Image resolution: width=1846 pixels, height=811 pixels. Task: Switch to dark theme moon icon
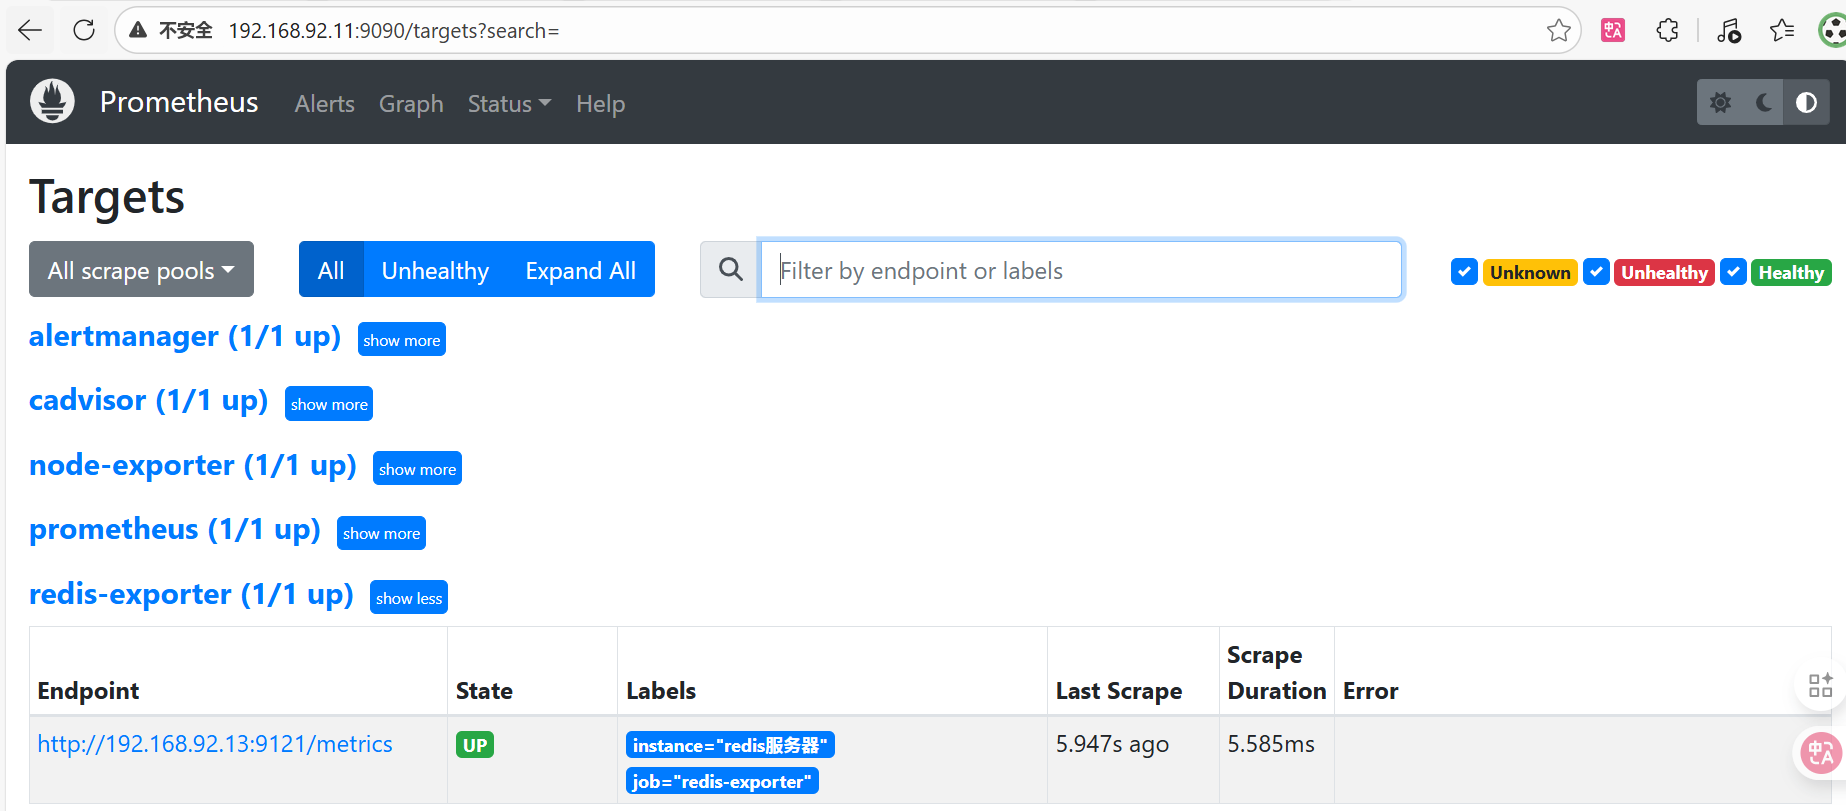(x=1764, y=102)
